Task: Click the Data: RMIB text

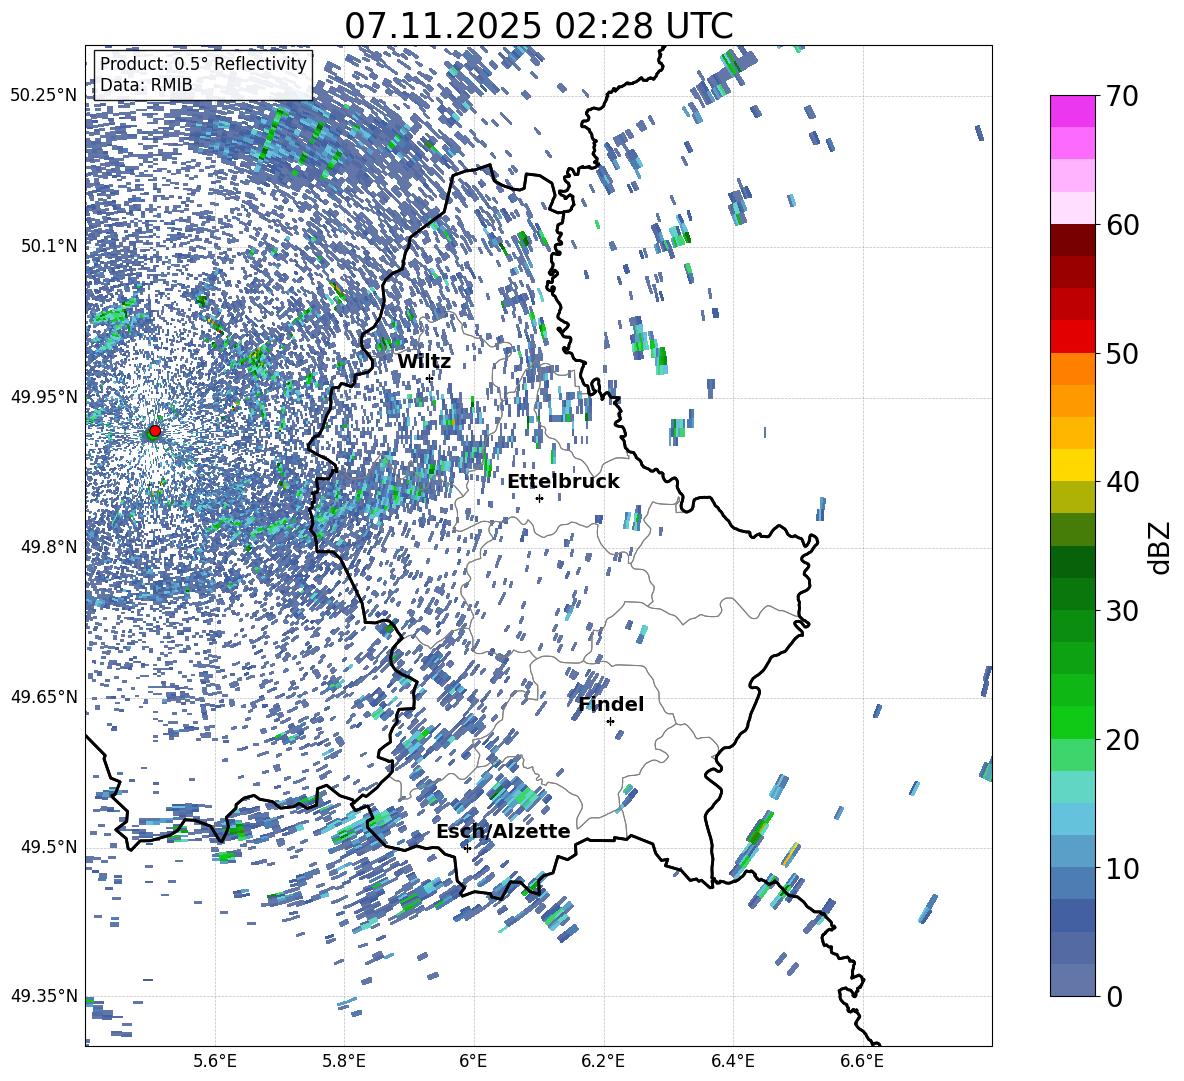Action: 146,85
